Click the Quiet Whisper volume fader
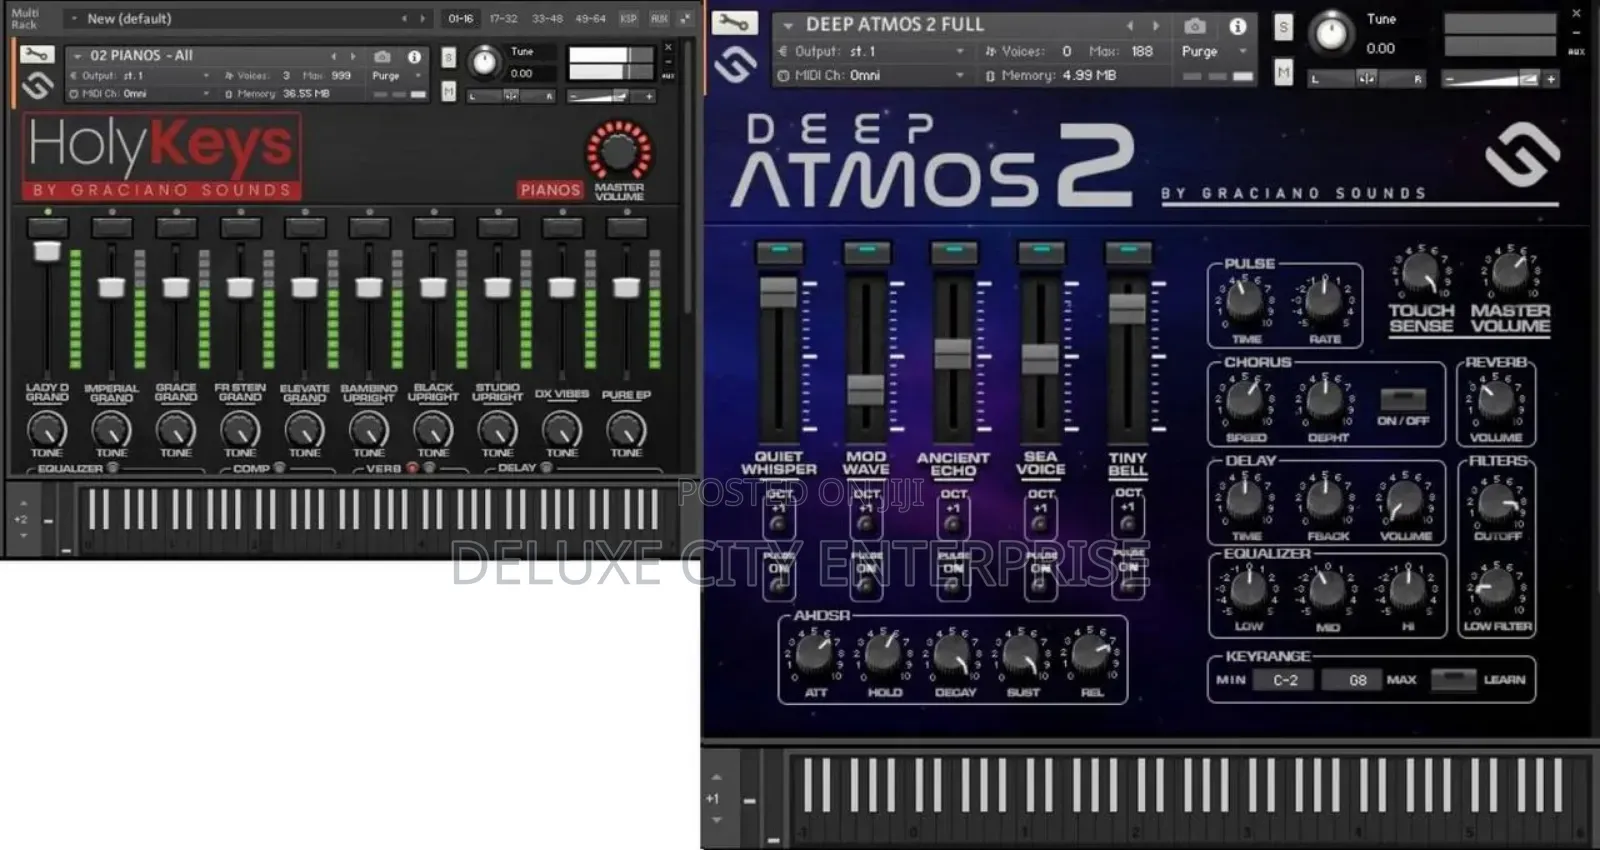1600x850 pixels. pos(779,292)
